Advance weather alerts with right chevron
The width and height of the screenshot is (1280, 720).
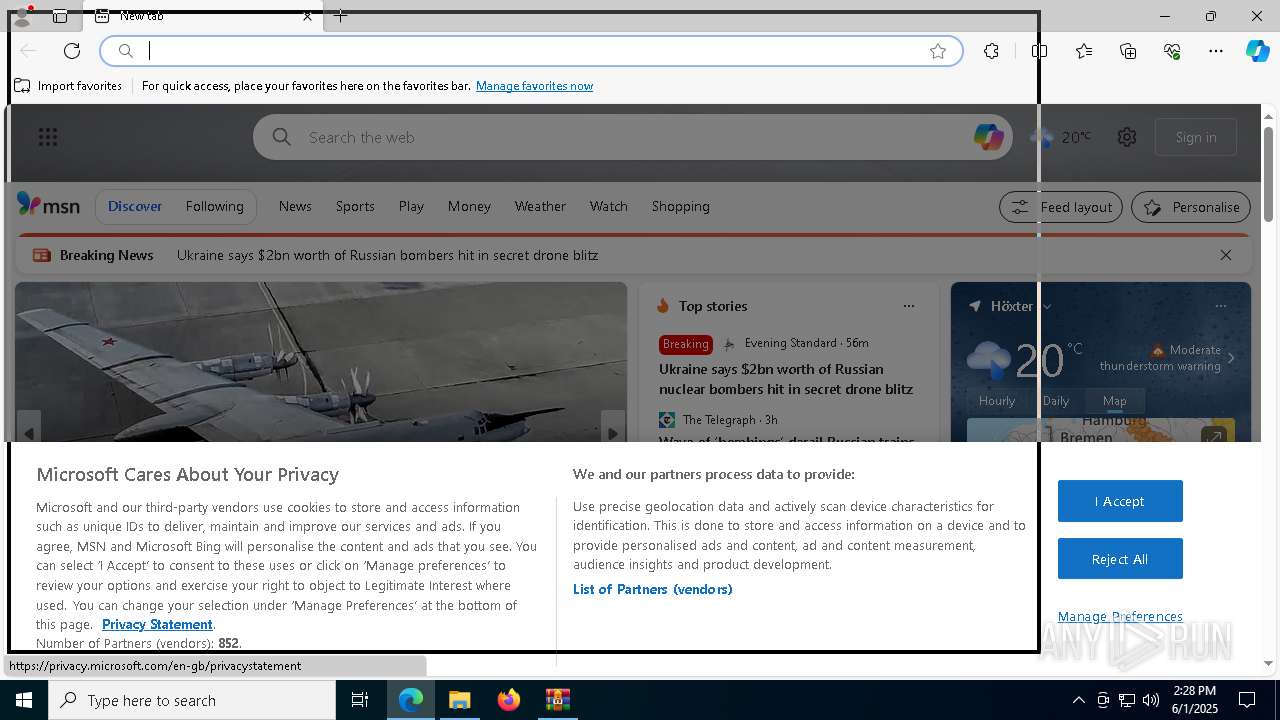coord(1231,358)
